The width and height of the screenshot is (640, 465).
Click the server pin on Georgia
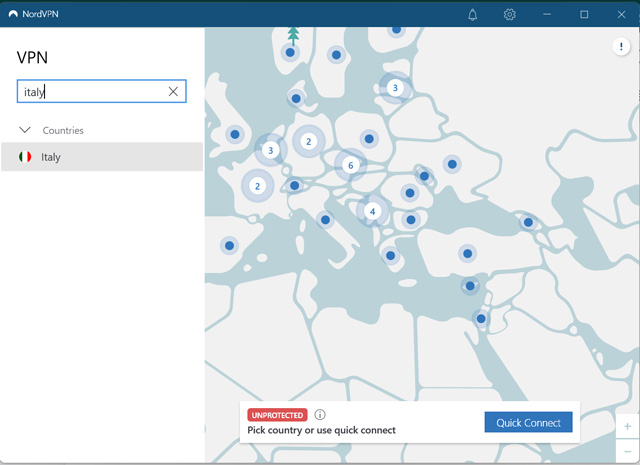click(x=528, y=222)
